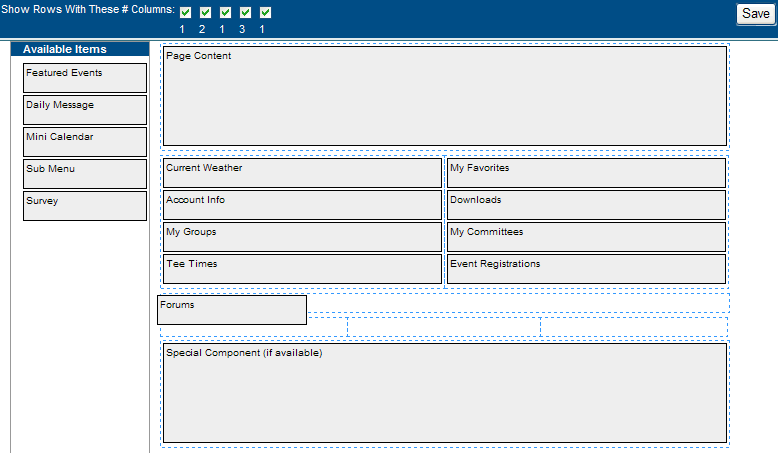
Task: Select the My Groups block
Action: [x=302, y=237]
